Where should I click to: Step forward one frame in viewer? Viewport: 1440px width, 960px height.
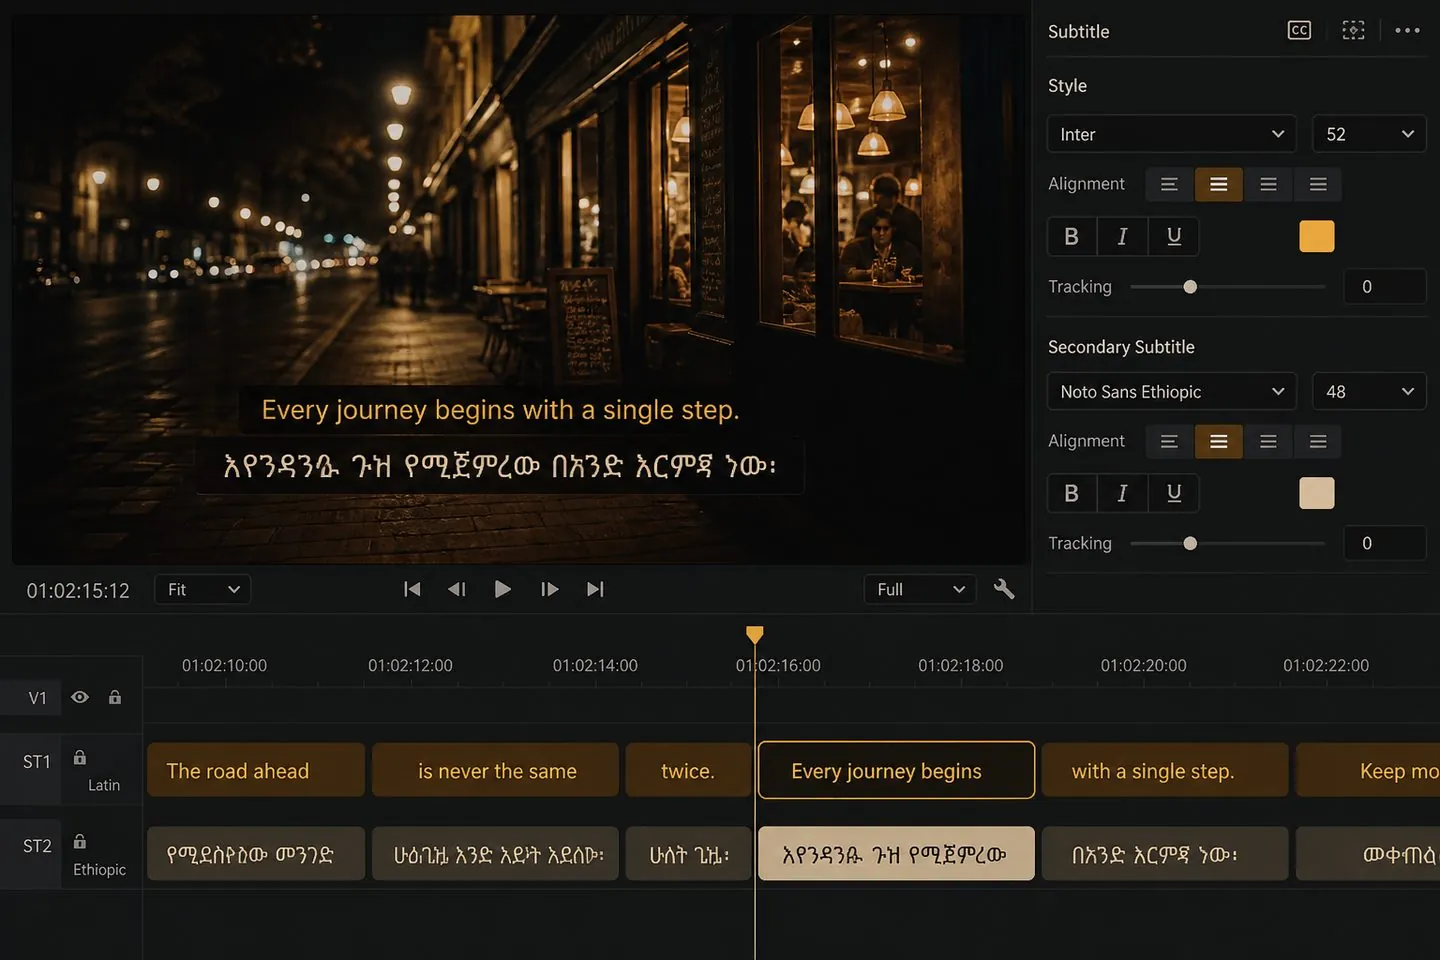549,589
